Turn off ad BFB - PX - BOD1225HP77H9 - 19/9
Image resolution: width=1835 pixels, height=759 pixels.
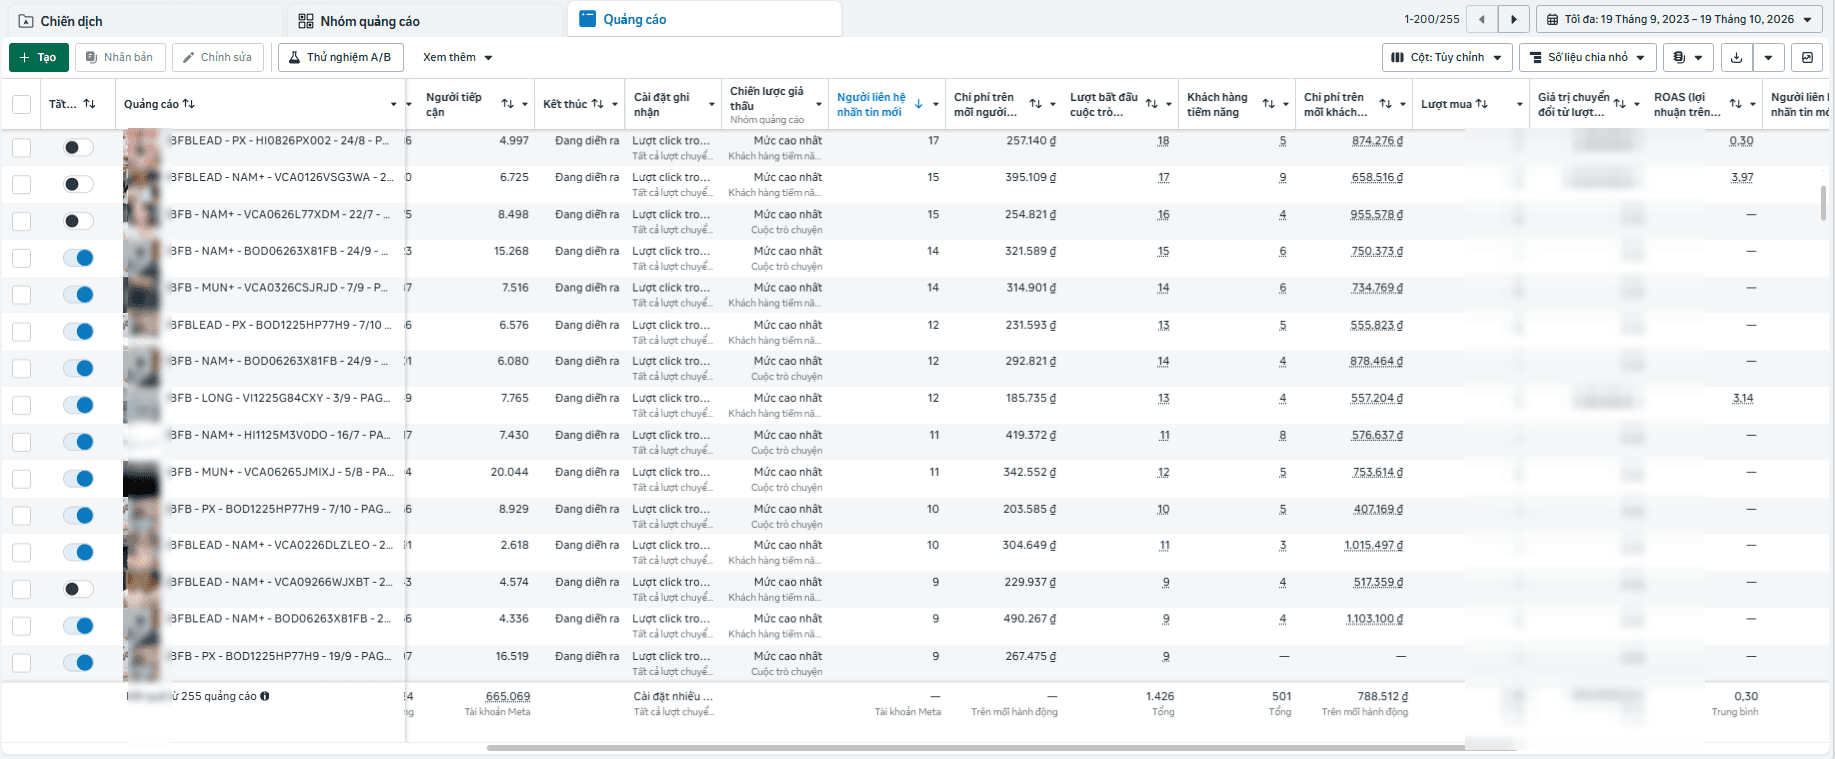click(x=78, y=663)
